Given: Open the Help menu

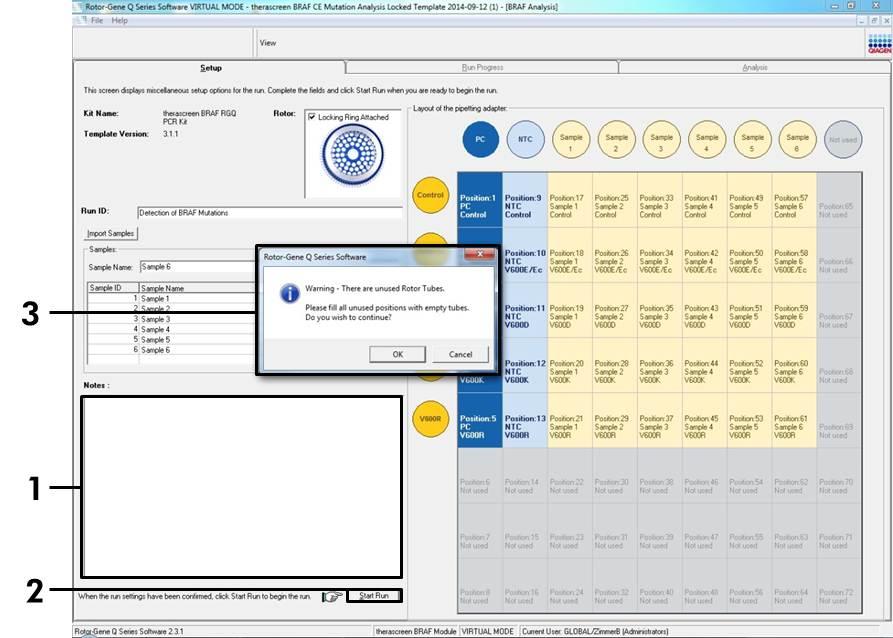Looking at the screenshot, I should tap(120, 21).
